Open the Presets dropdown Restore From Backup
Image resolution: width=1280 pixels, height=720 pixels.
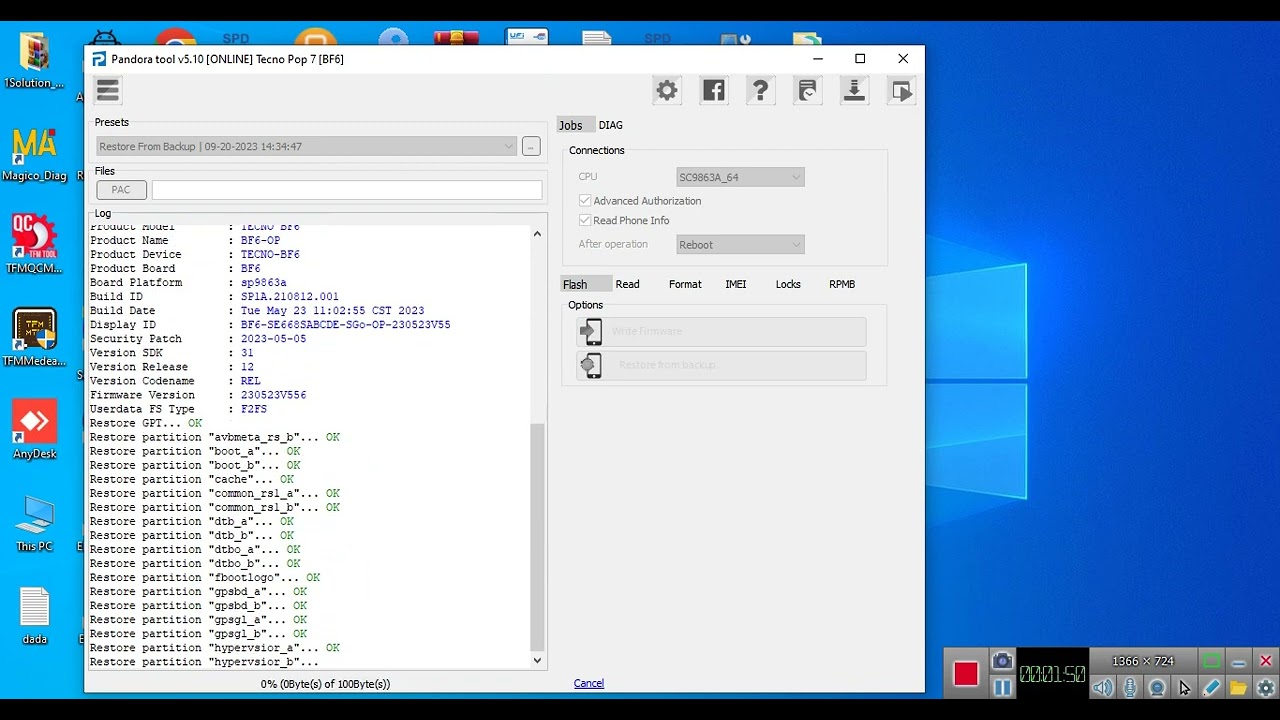(307, 146)
